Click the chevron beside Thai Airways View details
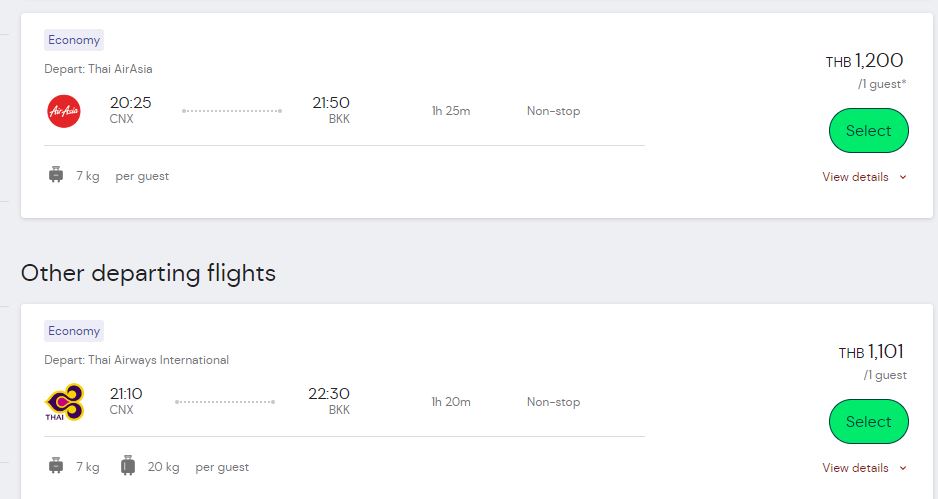Viewport: 938px width, 499px height. click(x=903, y=468)
